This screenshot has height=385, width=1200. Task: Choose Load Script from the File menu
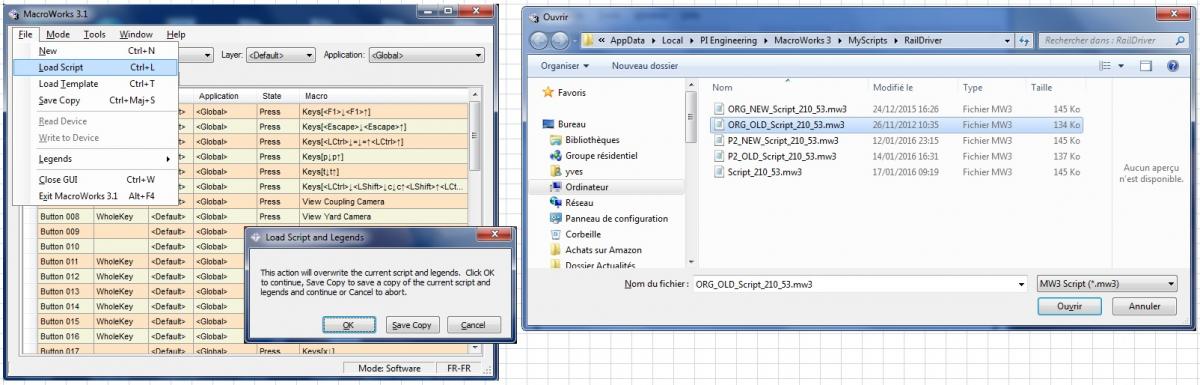96,67
